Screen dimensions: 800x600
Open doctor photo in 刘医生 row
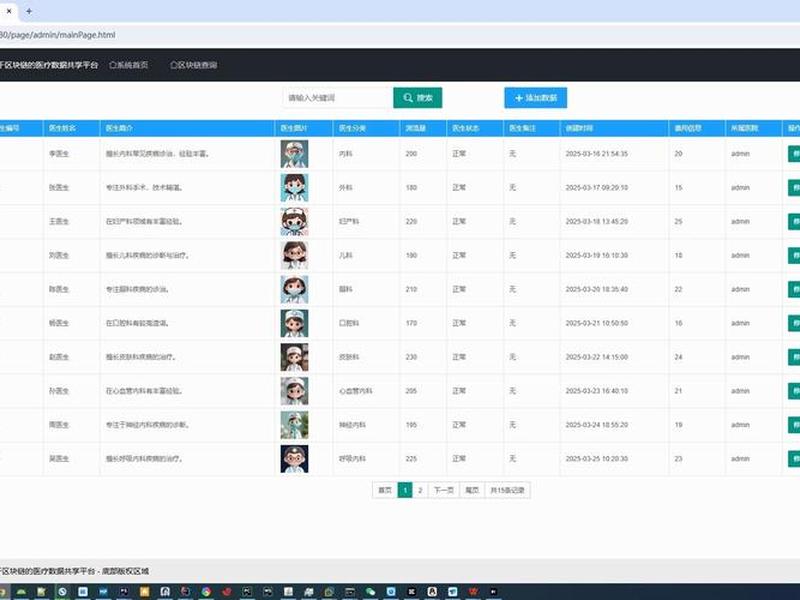pyautogui.click(x=294, y=255)
